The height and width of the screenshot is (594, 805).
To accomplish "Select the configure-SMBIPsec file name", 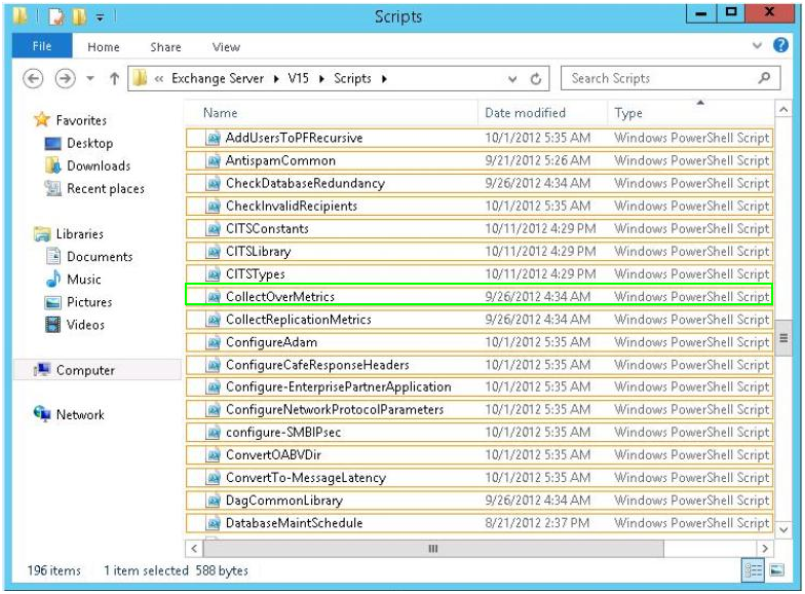I will click(x=283, y=432).
